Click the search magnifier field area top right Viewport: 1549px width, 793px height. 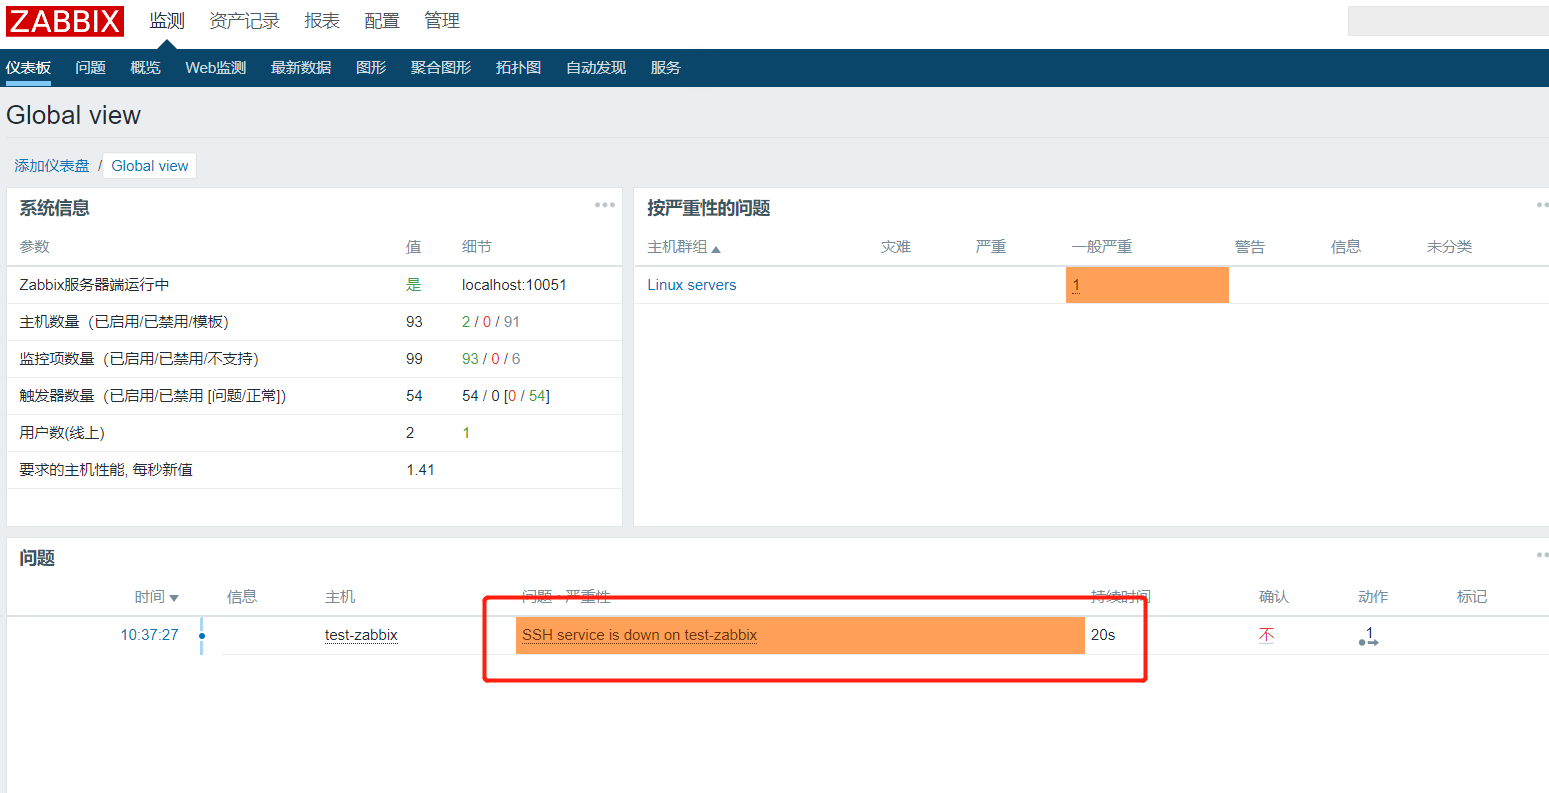(x=1447, y=20)
